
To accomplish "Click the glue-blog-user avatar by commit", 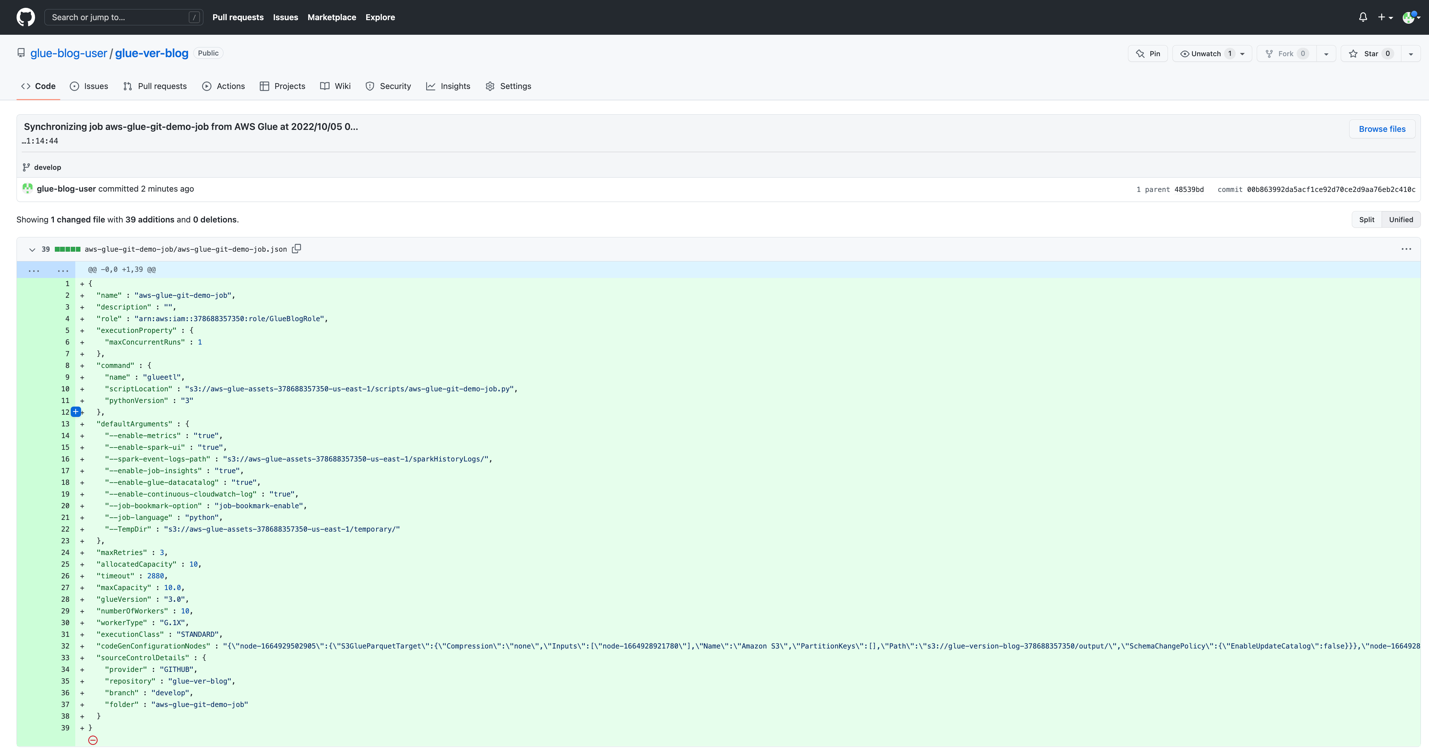I will click(x=28, y=189).
